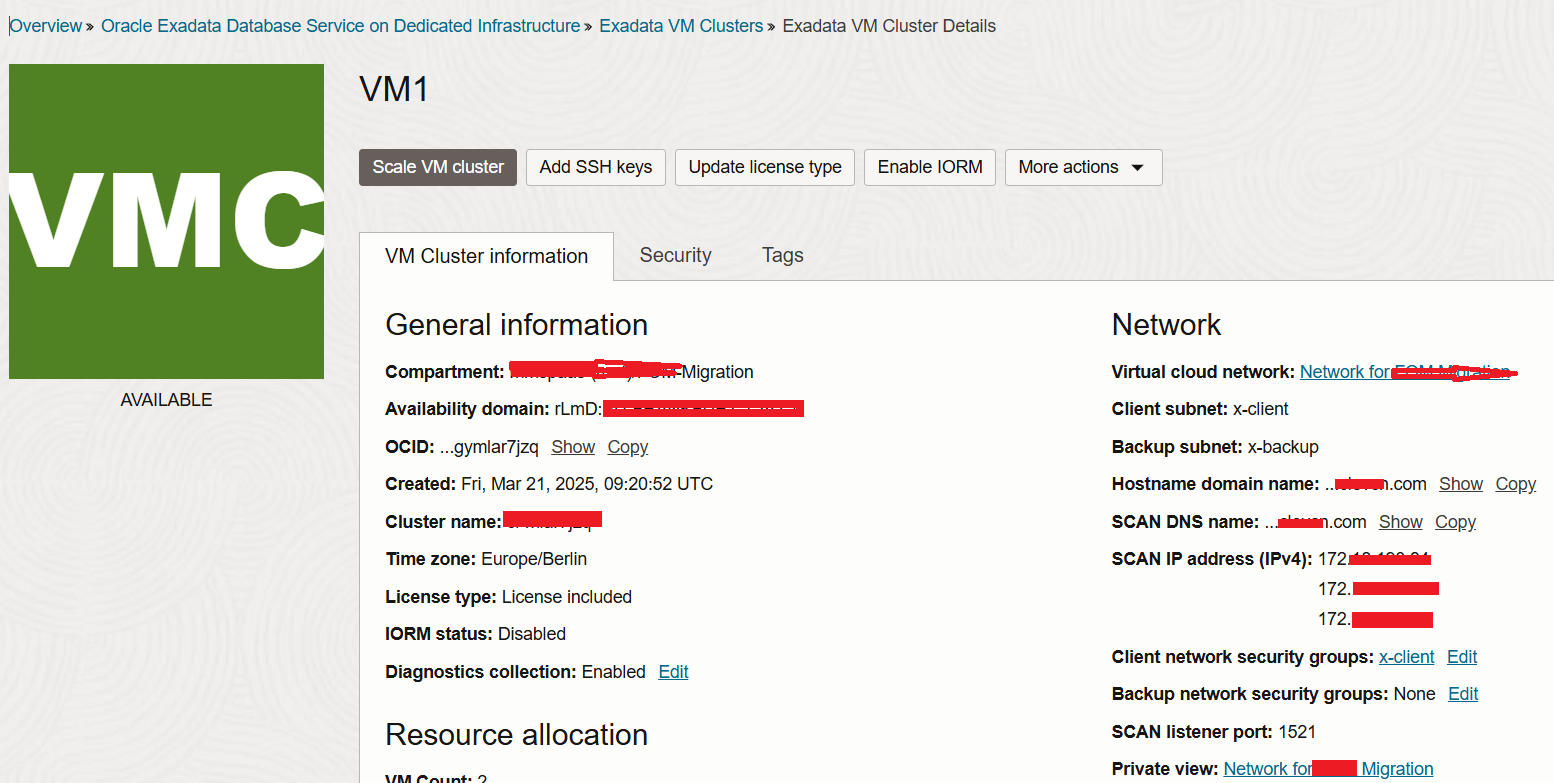The image size is (1554, 783).
Task: Open Exadata VM Clusters breadcrumb link
Action: click(x=681, y=26)
